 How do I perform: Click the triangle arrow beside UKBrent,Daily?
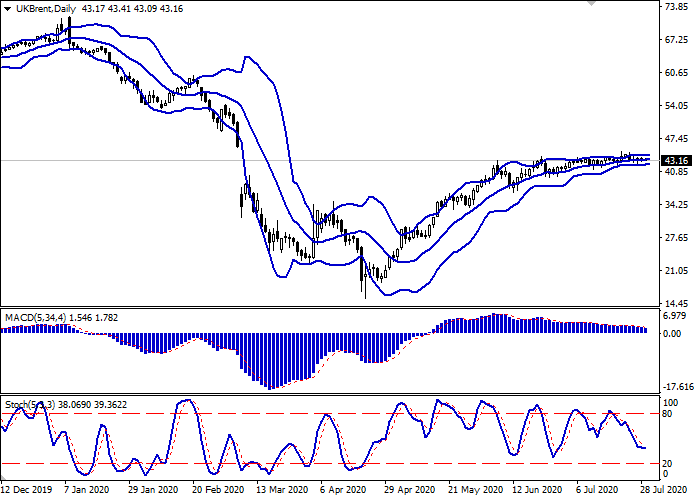tap(8, 9)
